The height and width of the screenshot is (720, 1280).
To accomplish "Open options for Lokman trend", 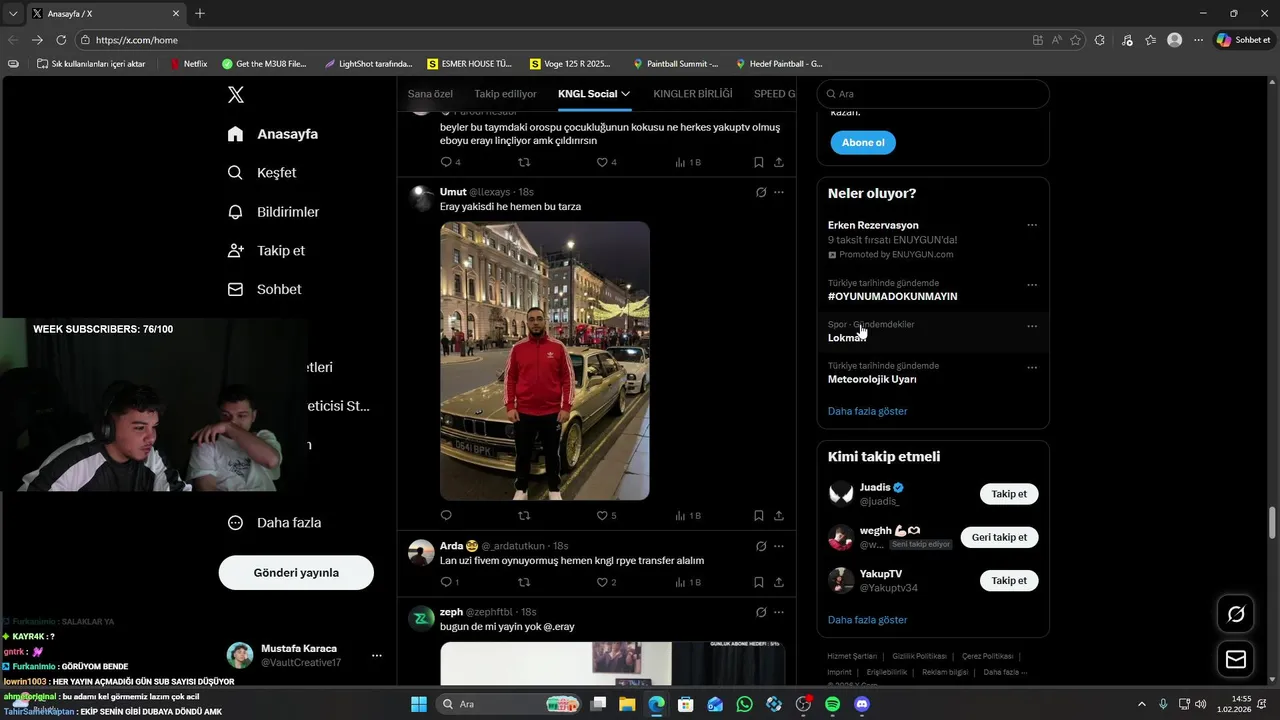I will (1032, 326).
